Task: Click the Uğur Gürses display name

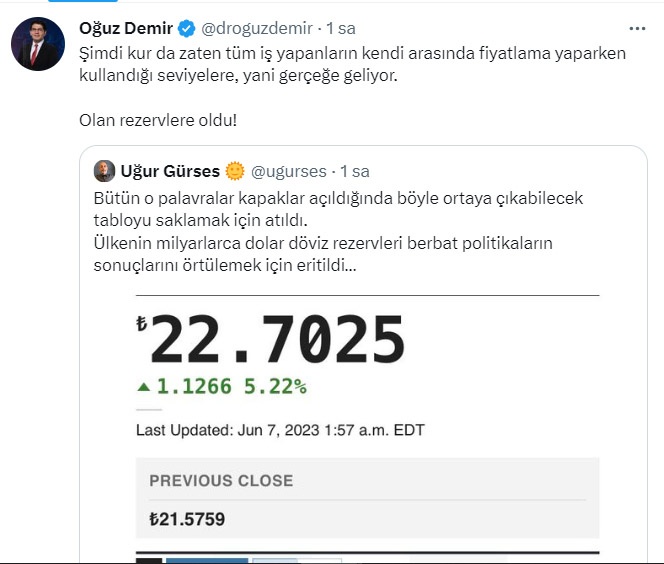Action: click(169, 171)
